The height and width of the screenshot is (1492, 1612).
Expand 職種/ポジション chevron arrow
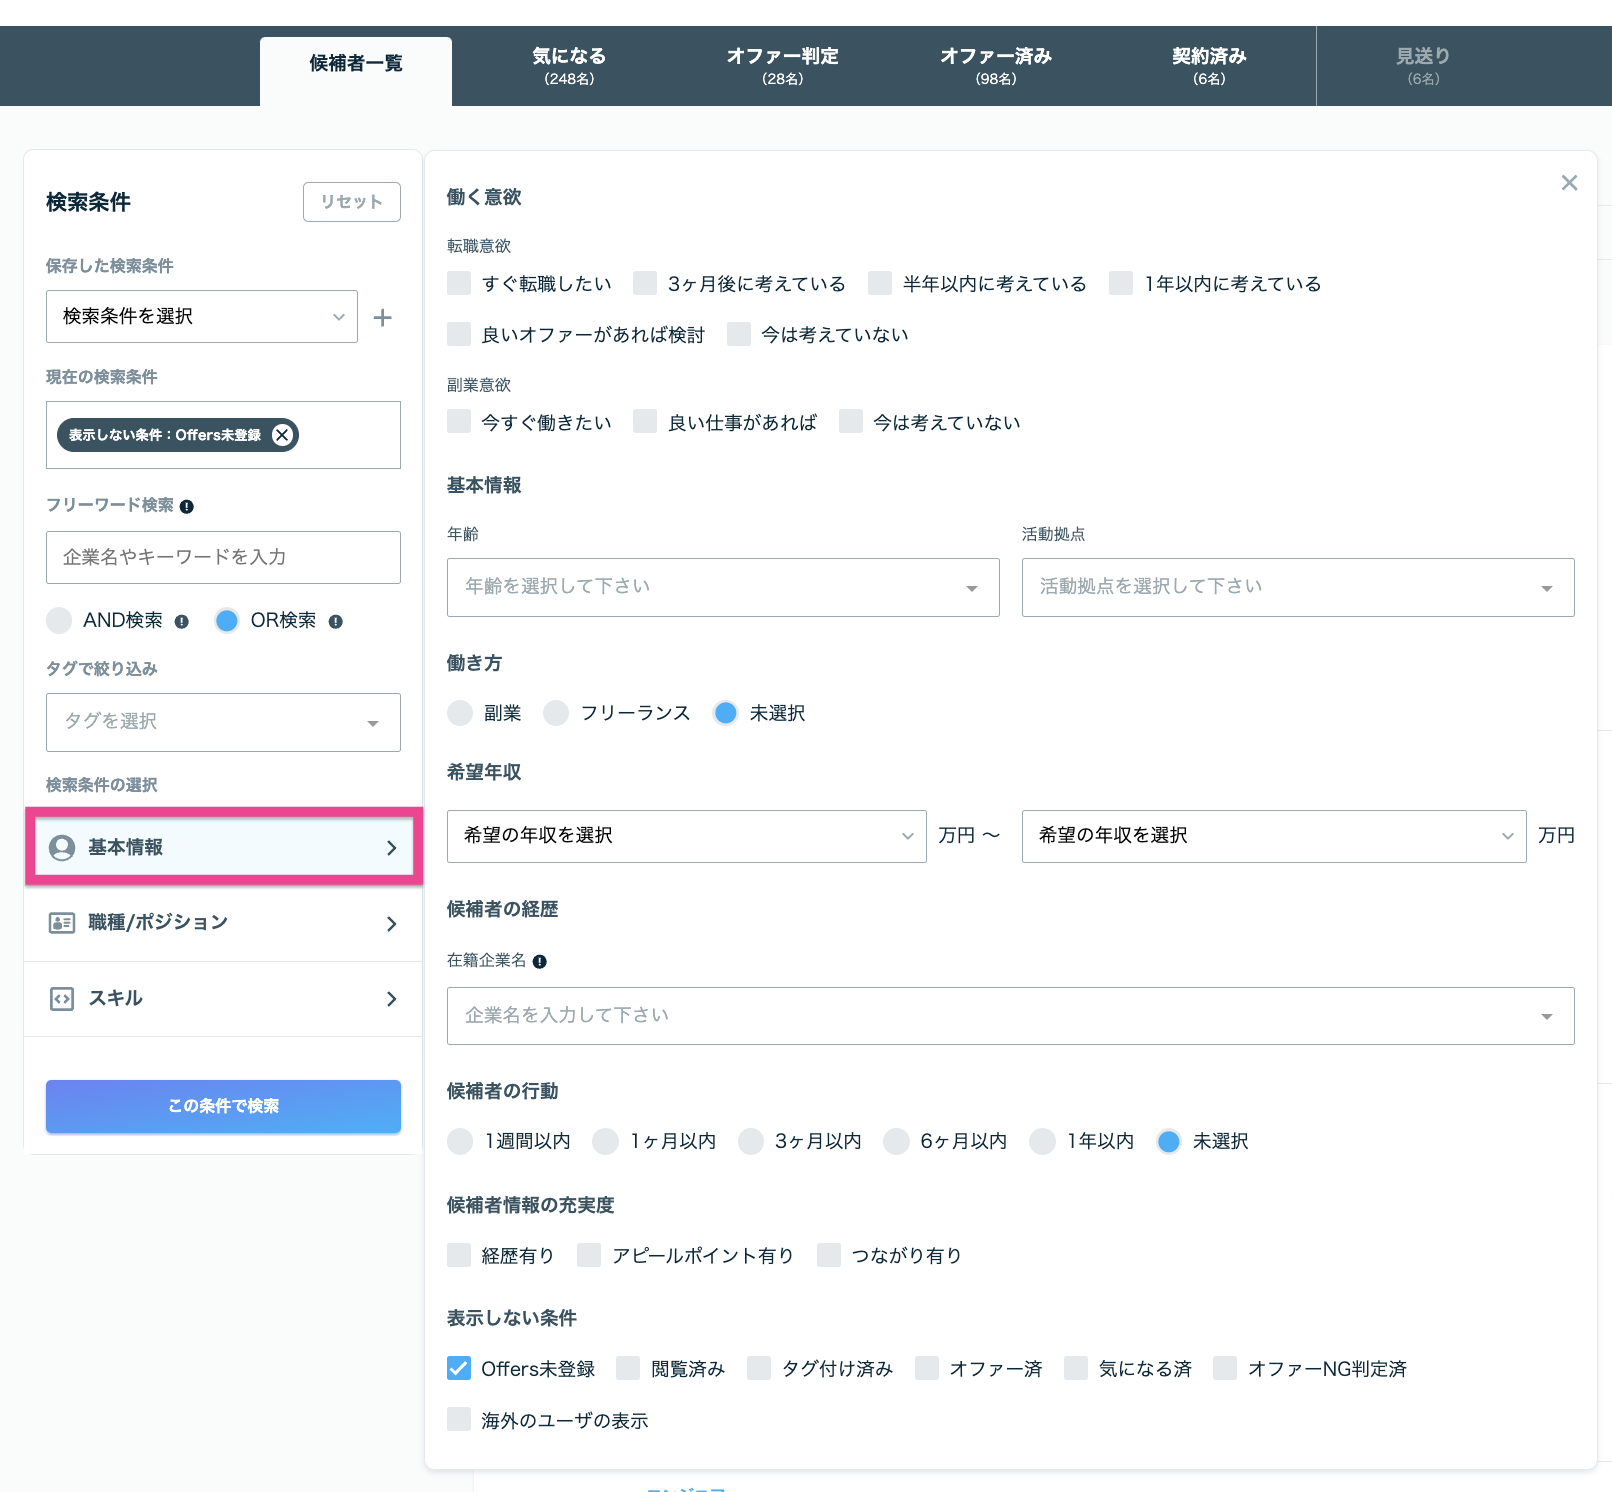(391, 924)
